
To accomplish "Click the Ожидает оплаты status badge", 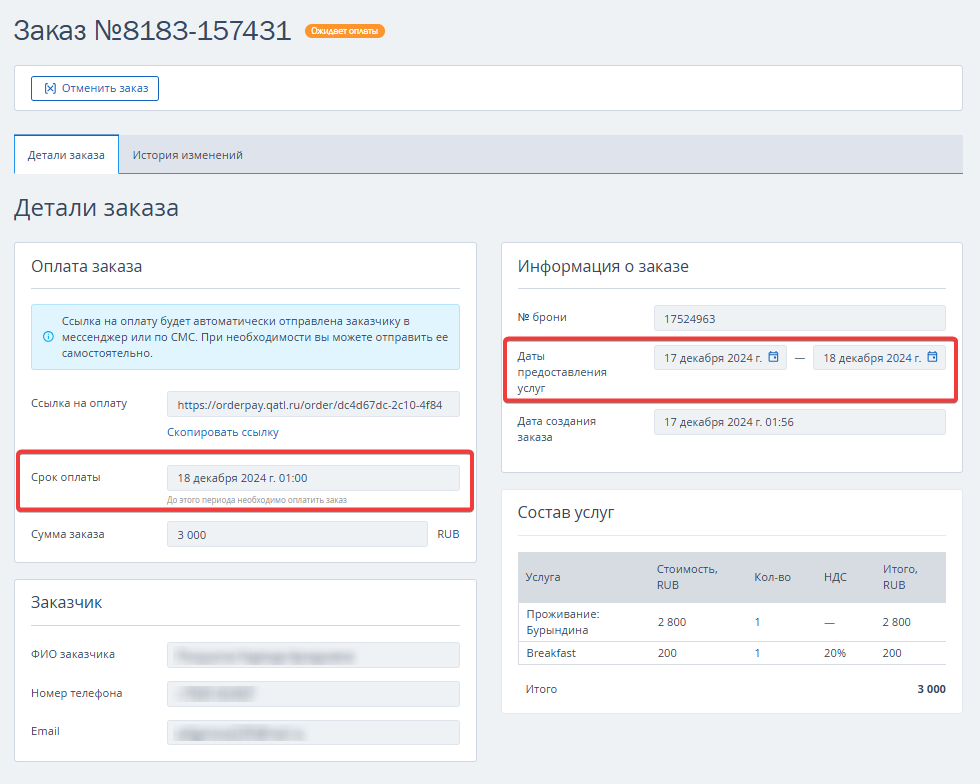I will [x=344, y=31].
